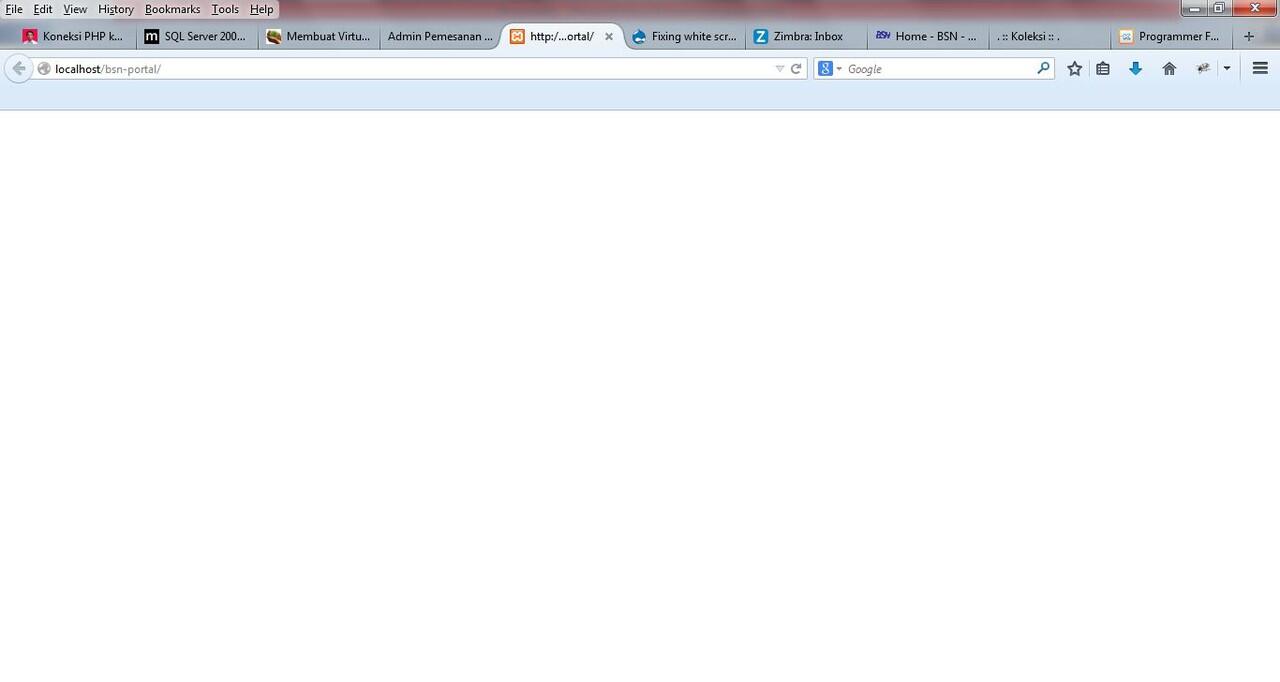Viewport: 1280px width, 682px height.
Task: Switch to the Membuat Virtu... tab
Action: [318, 36]
